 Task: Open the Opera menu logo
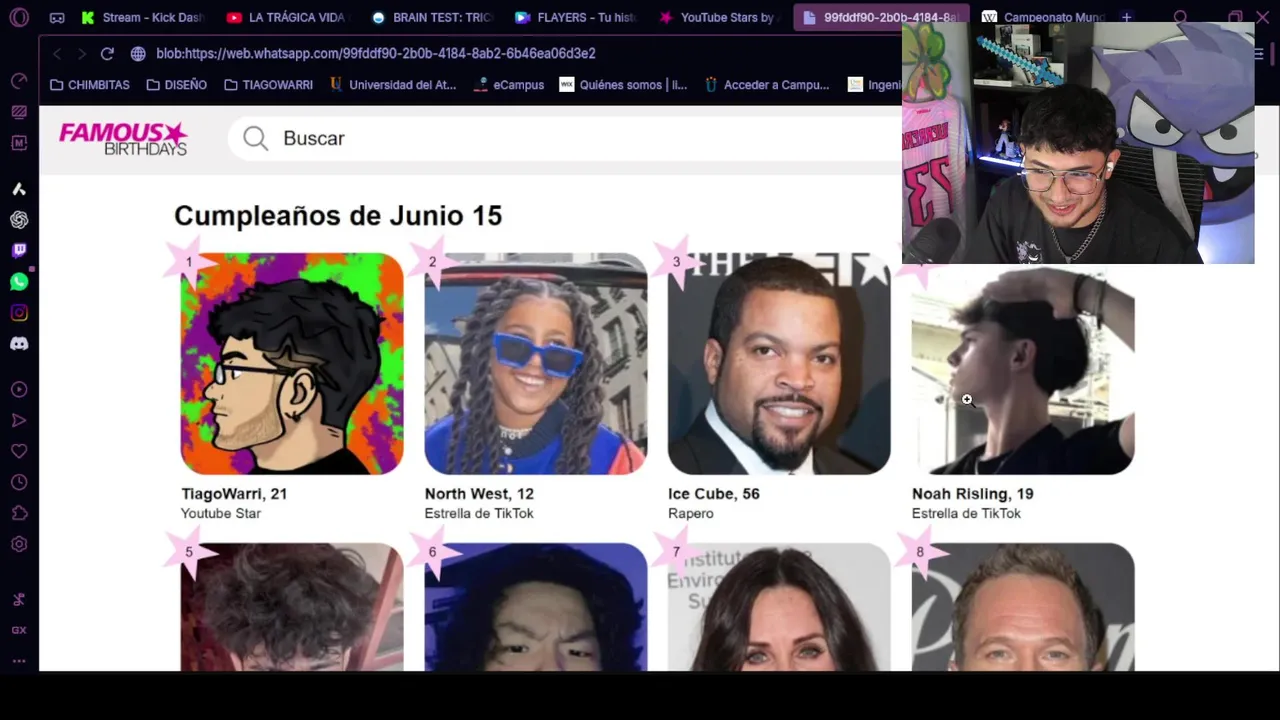click(19, 17)
